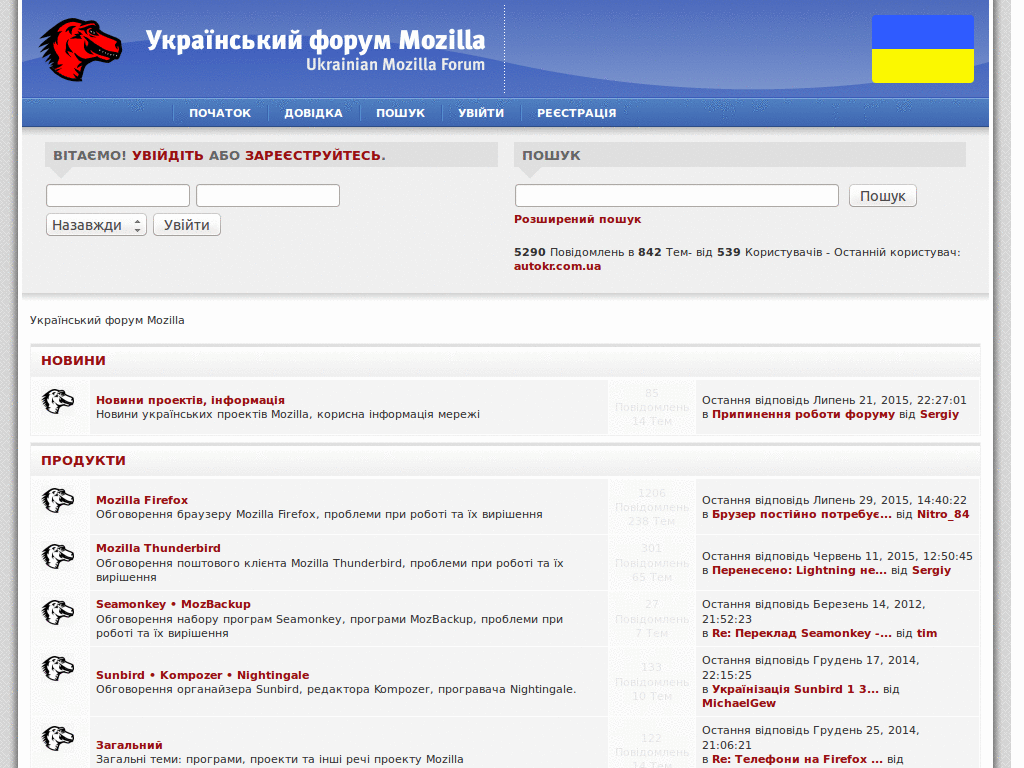Open the УВІЙТИ menu item
Screen dimensions: 1024x768
coord(481,113)
